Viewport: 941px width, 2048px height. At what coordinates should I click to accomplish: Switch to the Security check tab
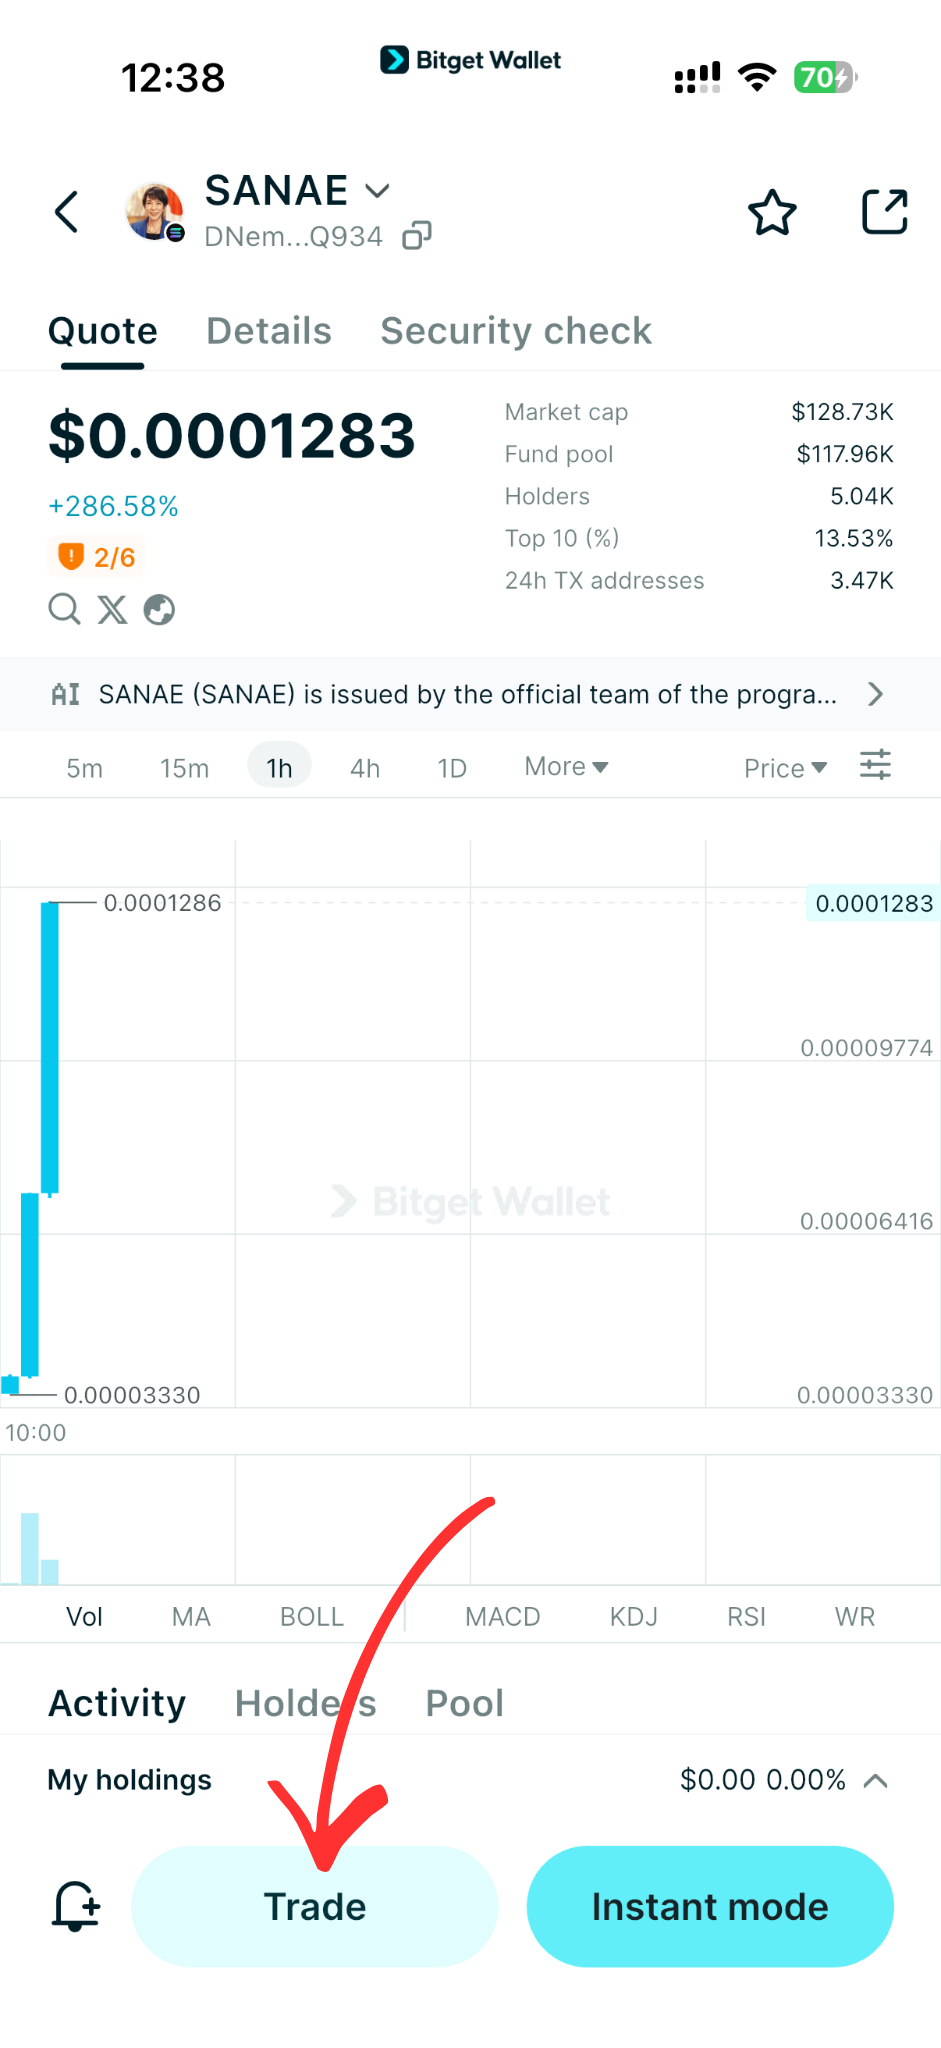[515, 330]
